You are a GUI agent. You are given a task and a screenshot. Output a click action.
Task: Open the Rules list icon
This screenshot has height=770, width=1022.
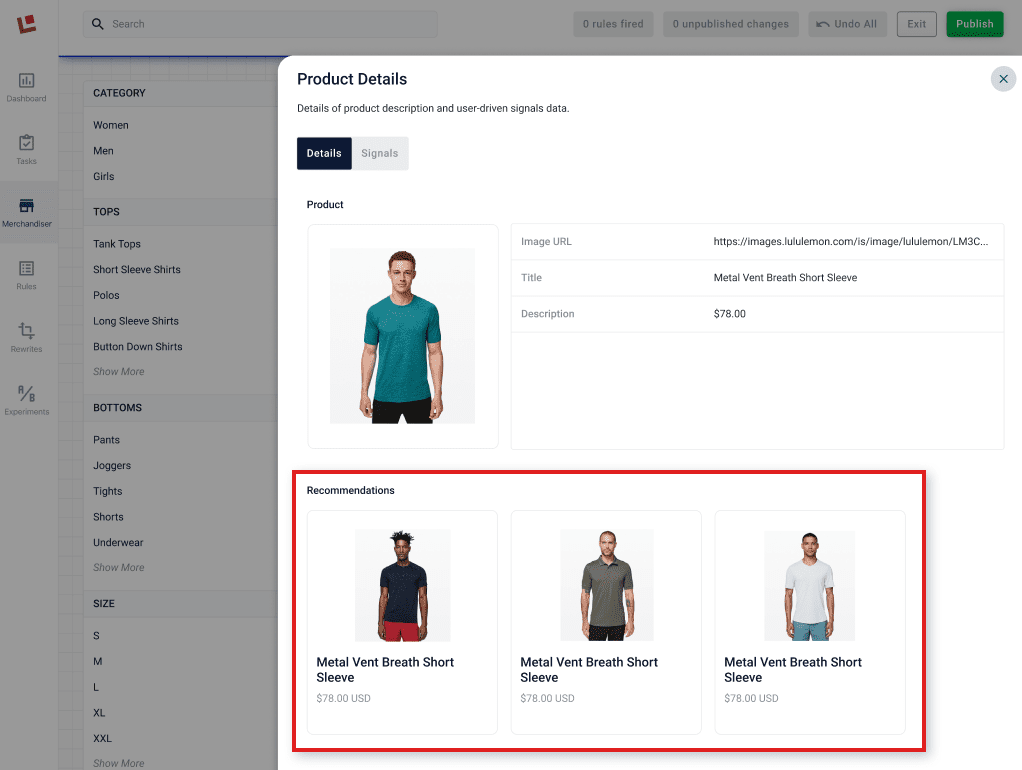tap(26, 268)
